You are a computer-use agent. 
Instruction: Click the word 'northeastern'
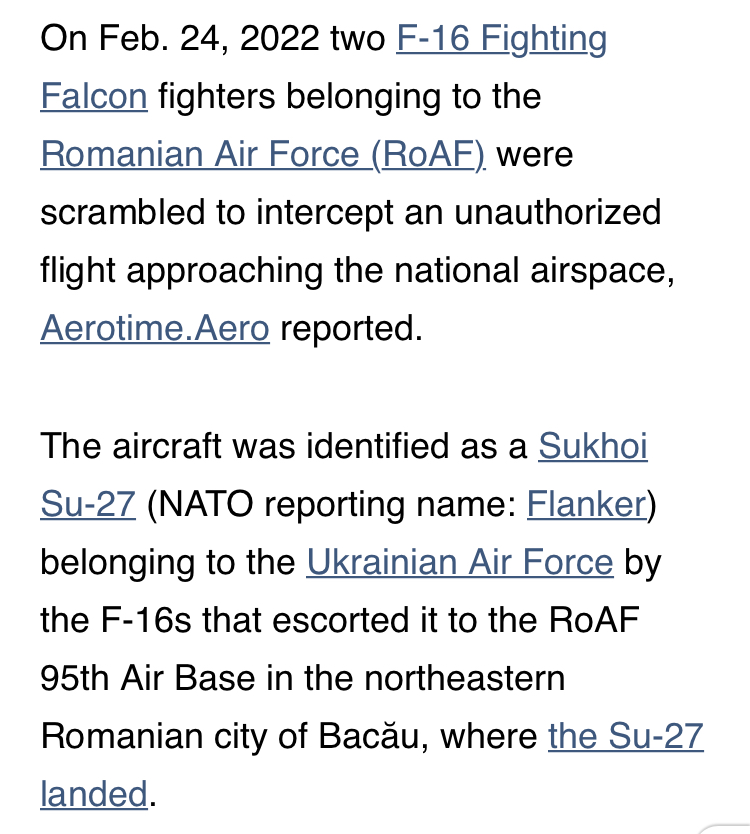465,678
